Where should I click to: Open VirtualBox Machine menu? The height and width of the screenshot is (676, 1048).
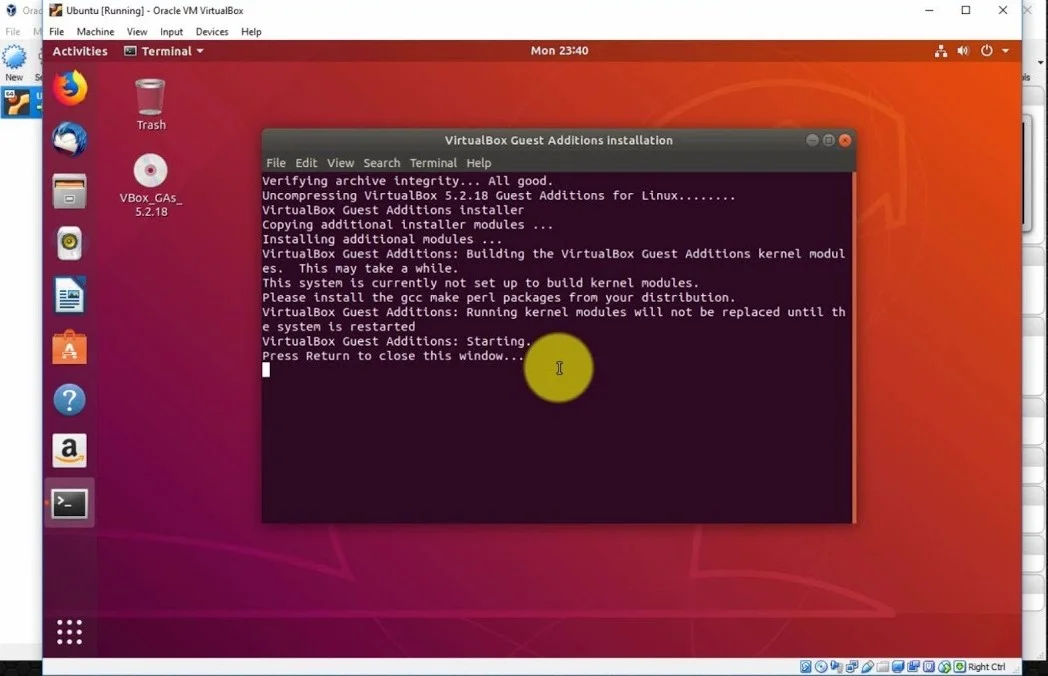[x=95, y=31]
